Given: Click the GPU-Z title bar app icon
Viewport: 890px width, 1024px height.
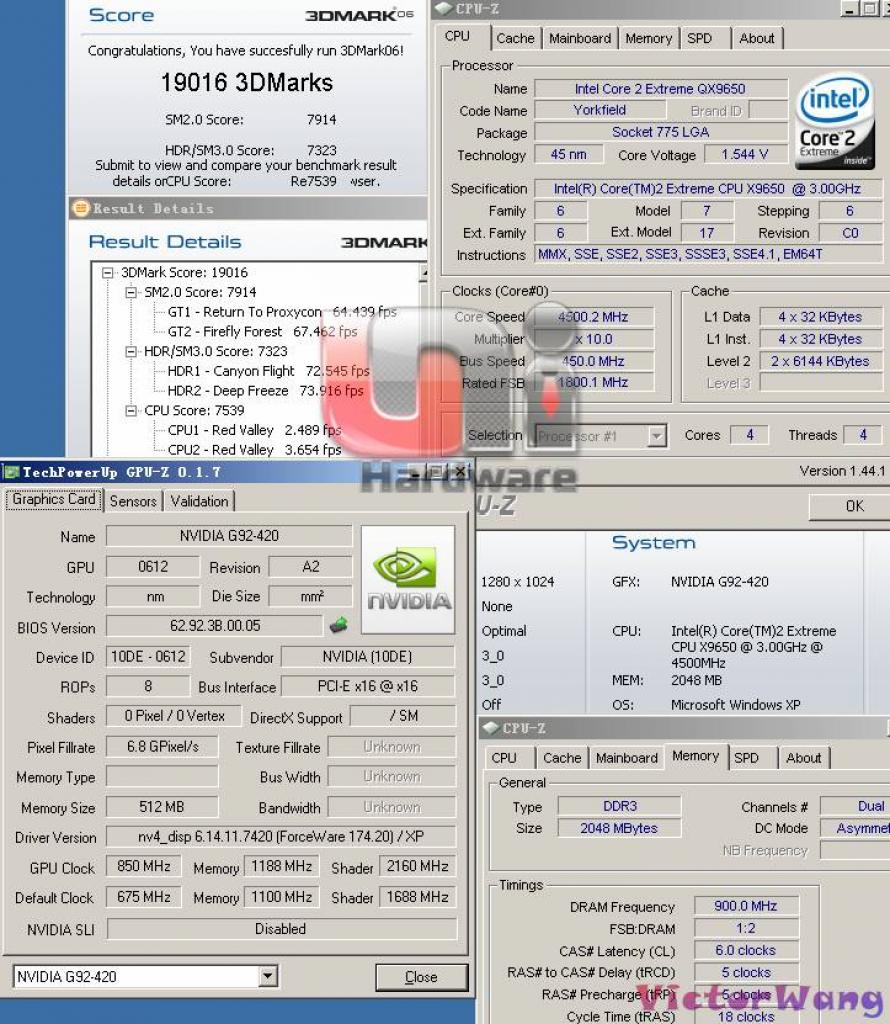Looking at the screenshot, I should (x=11, y=472).
